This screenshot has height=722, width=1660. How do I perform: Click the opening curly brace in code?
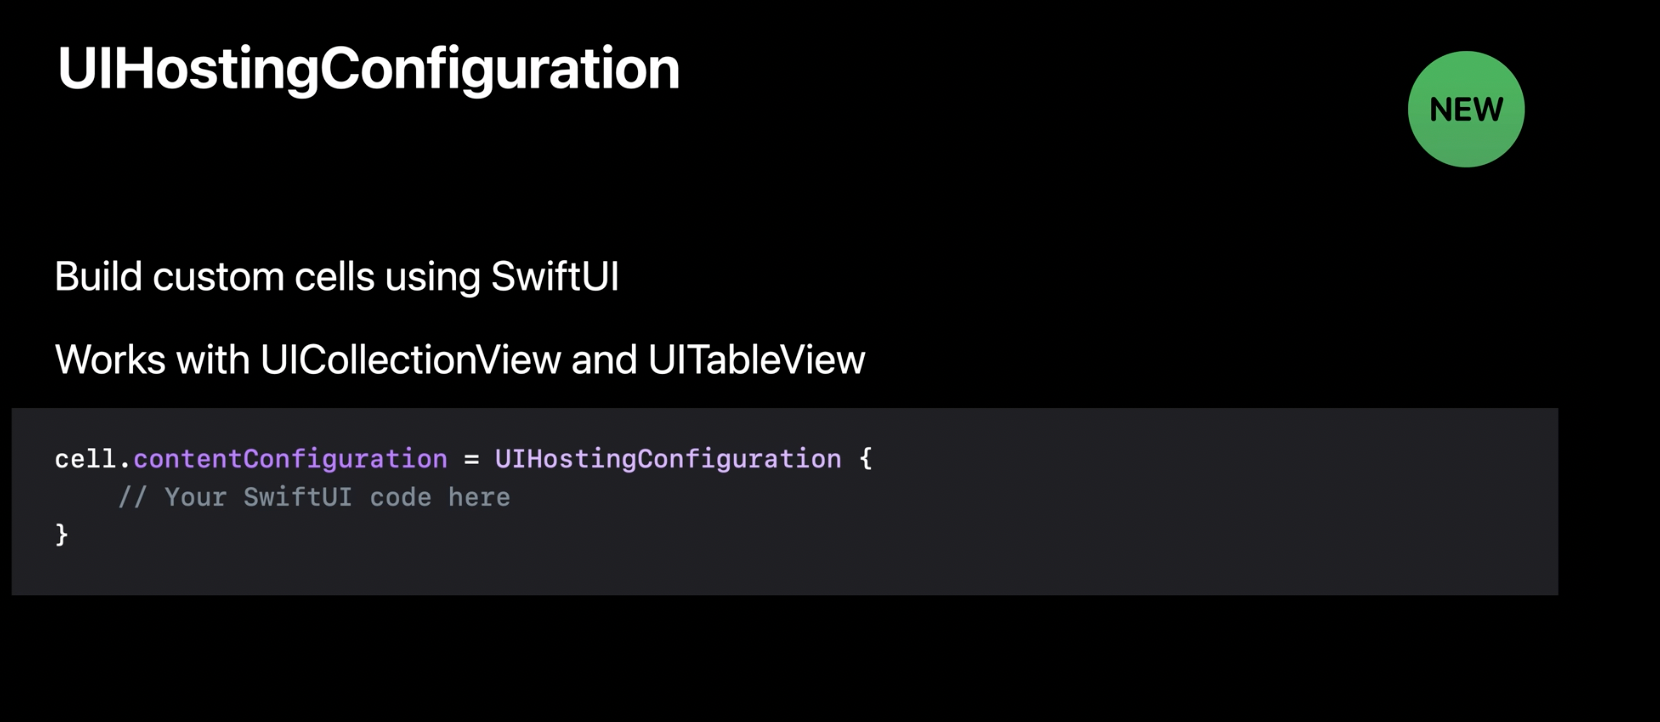(x=866, y=459)
